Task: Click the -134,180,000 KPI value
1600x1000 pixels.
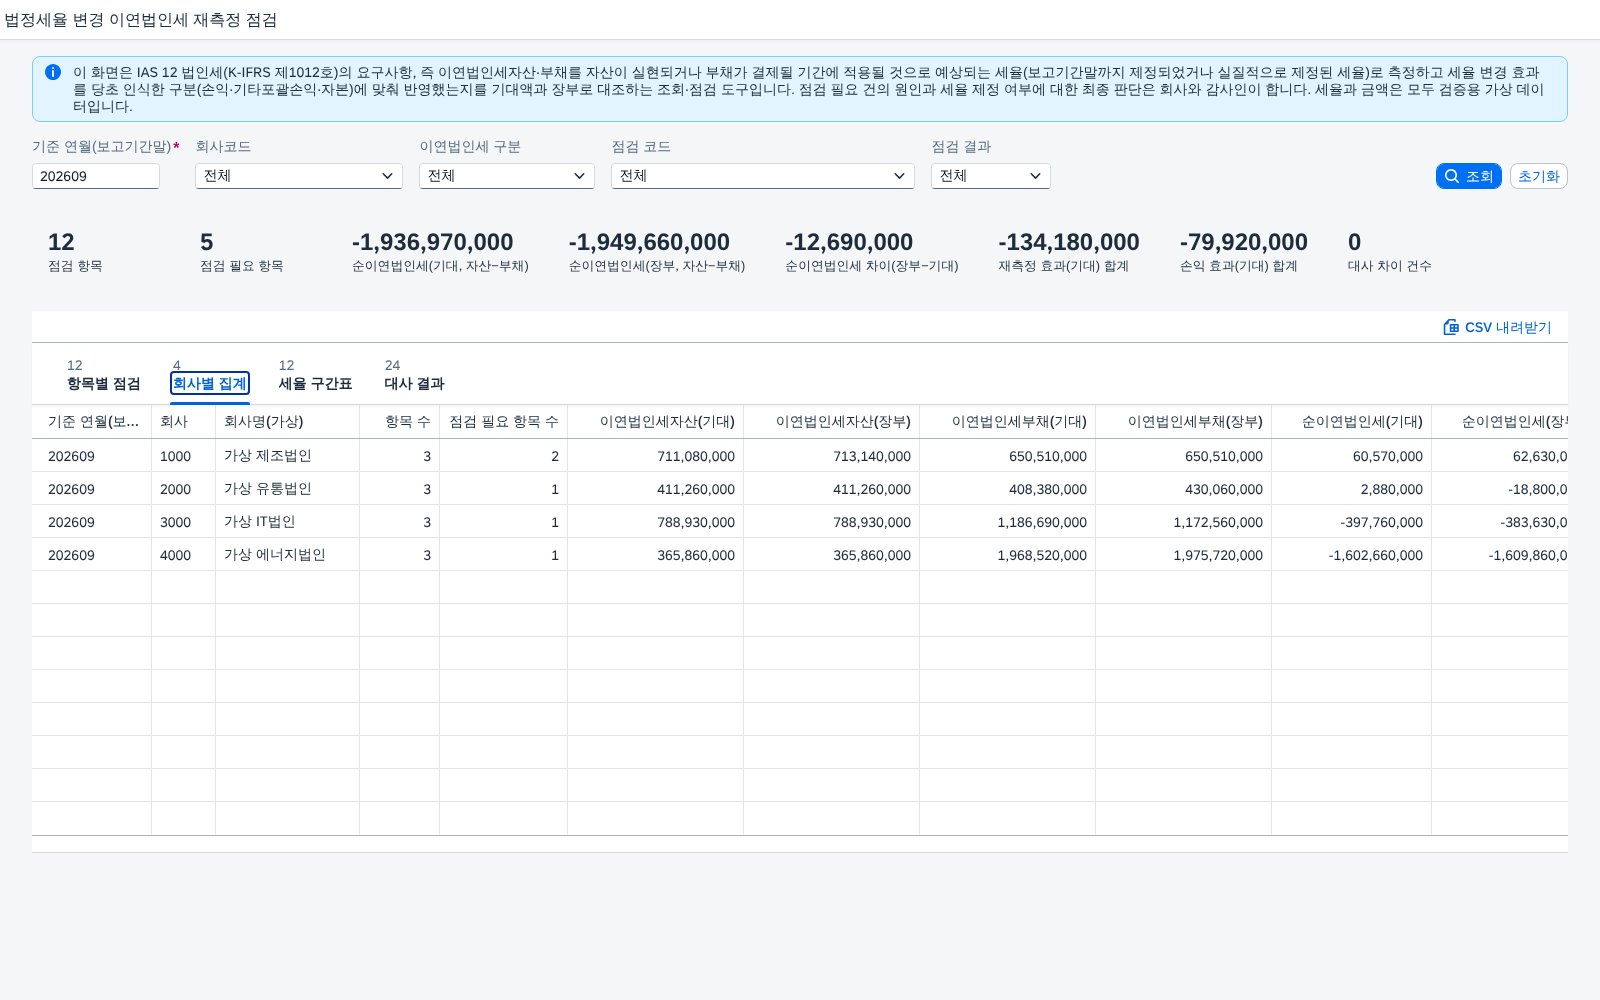Action: [1069, 242]
